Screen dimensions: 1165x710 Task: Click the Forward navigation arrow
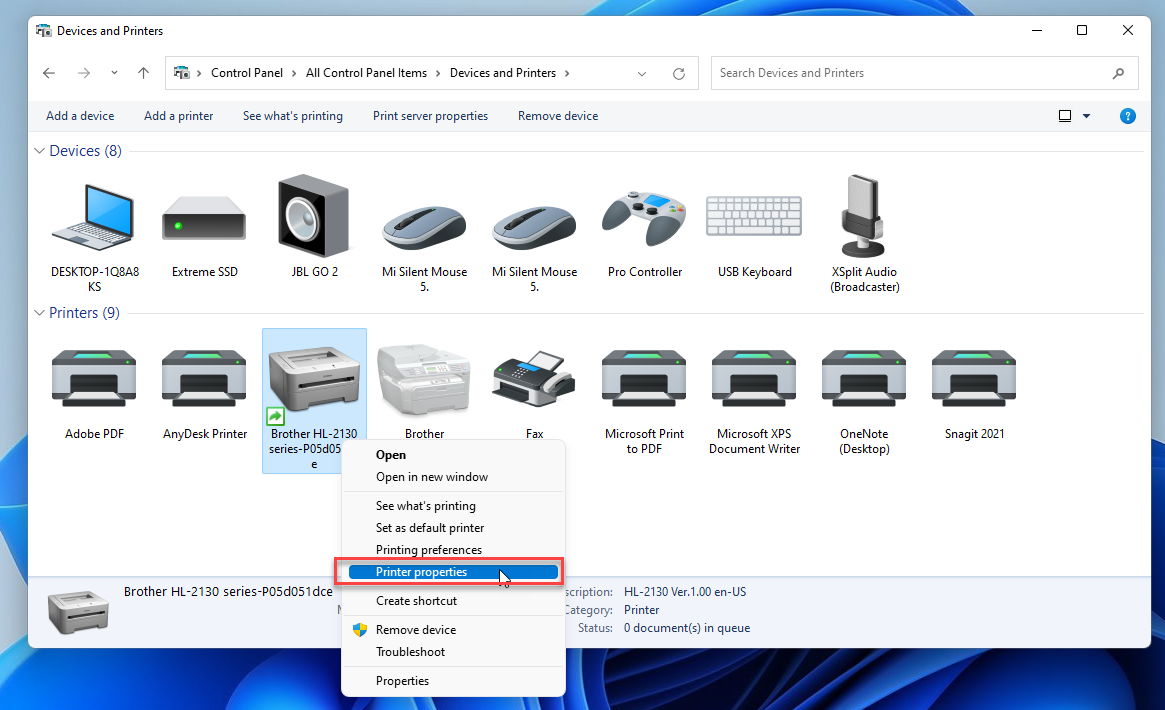pos(84,73)
